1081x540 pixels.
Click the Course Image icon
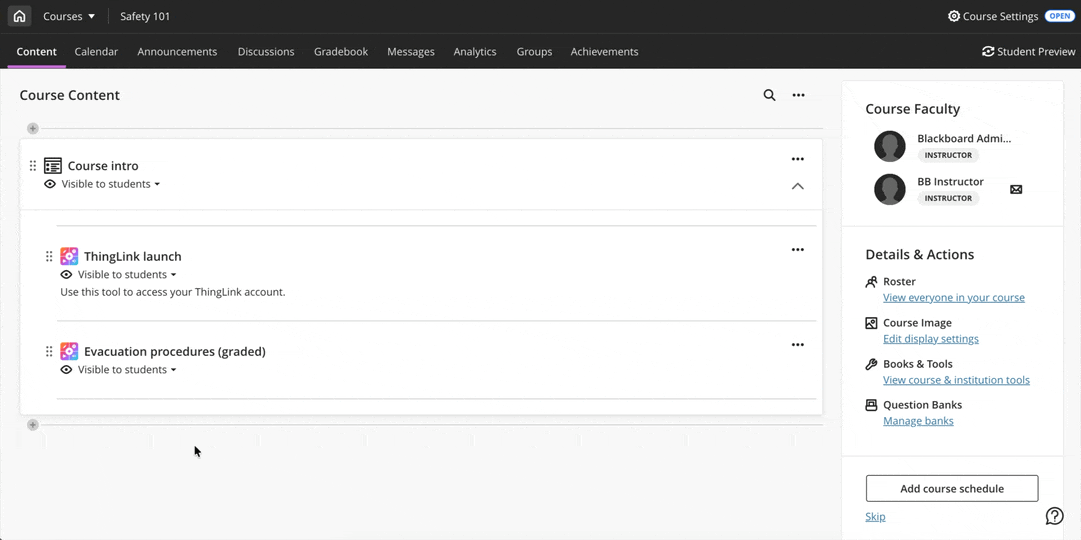click(x=871, y=323)
